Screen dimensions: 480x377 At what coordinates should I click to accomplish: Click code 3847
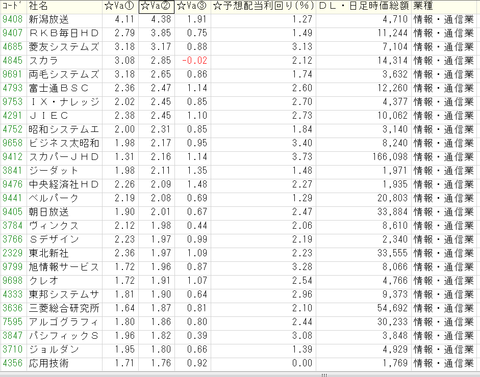[13, 336]
